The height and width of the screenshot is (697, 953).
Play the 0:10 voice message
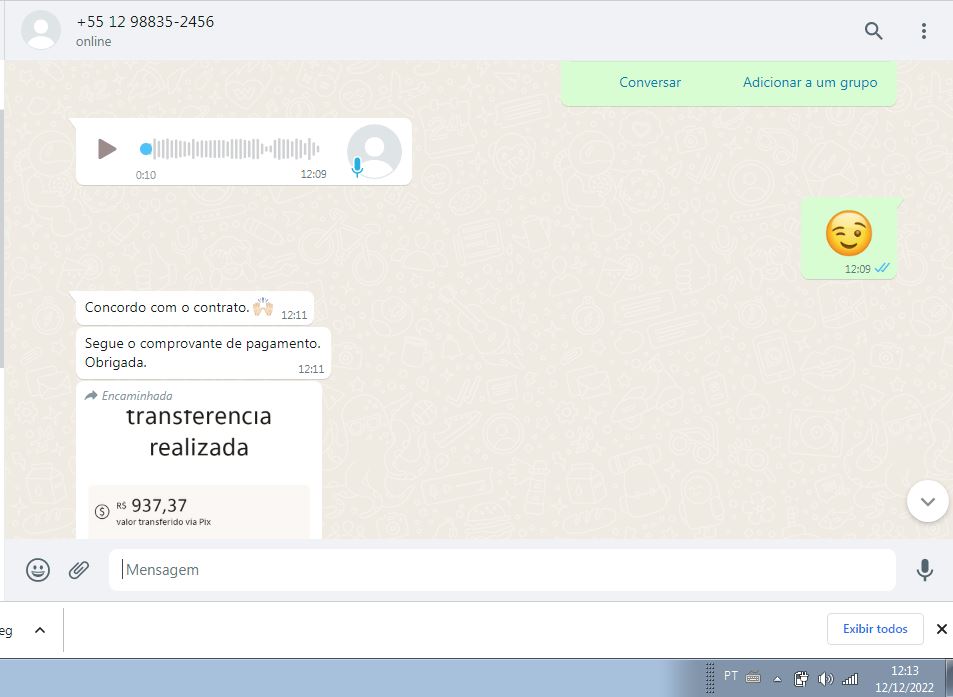(107, 148)
